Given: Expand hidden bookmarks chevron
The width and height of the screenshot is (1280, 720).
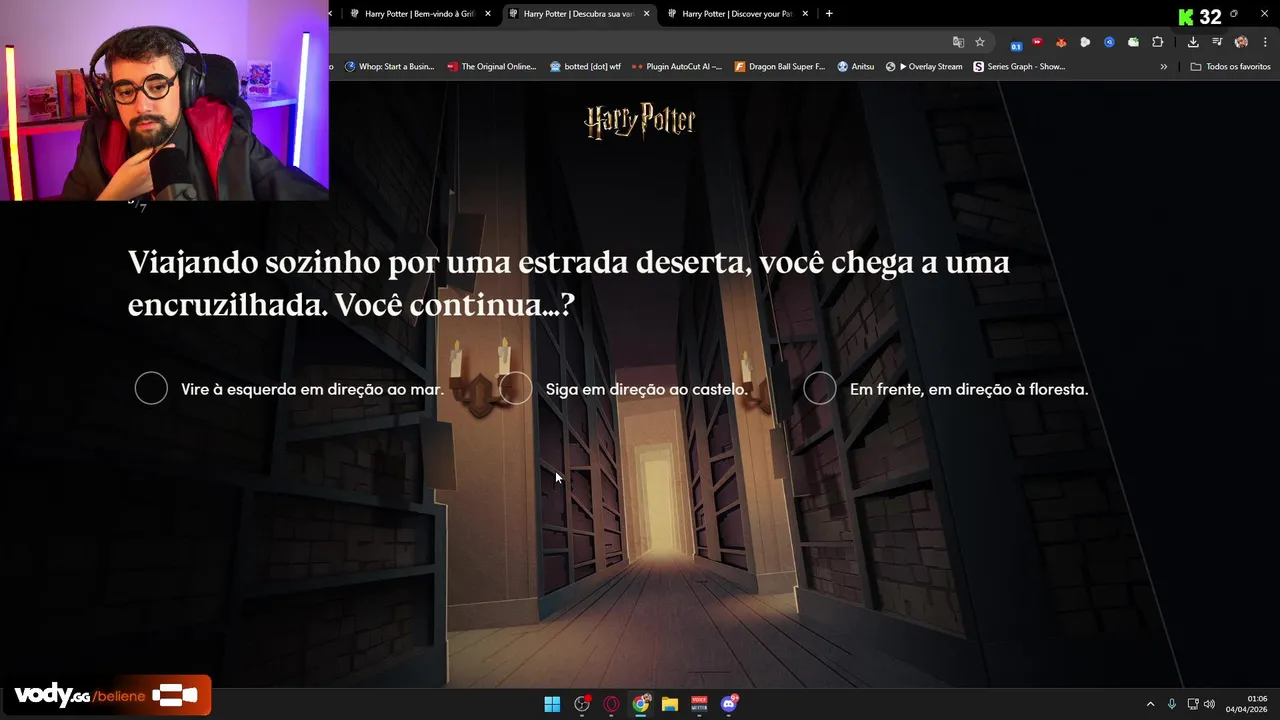Looking at the screenshot, I should coord(1163,67).
